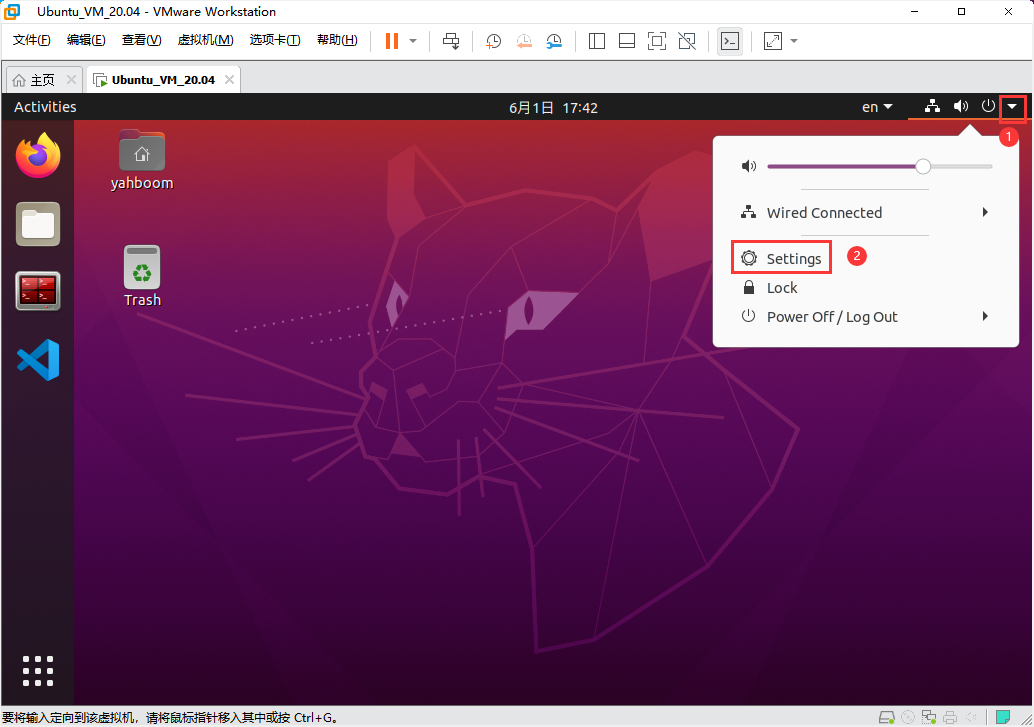This screenshot has width=1034, height=727.
Task: Expand the Wired Connected submenu
Action: pos(866,212)
